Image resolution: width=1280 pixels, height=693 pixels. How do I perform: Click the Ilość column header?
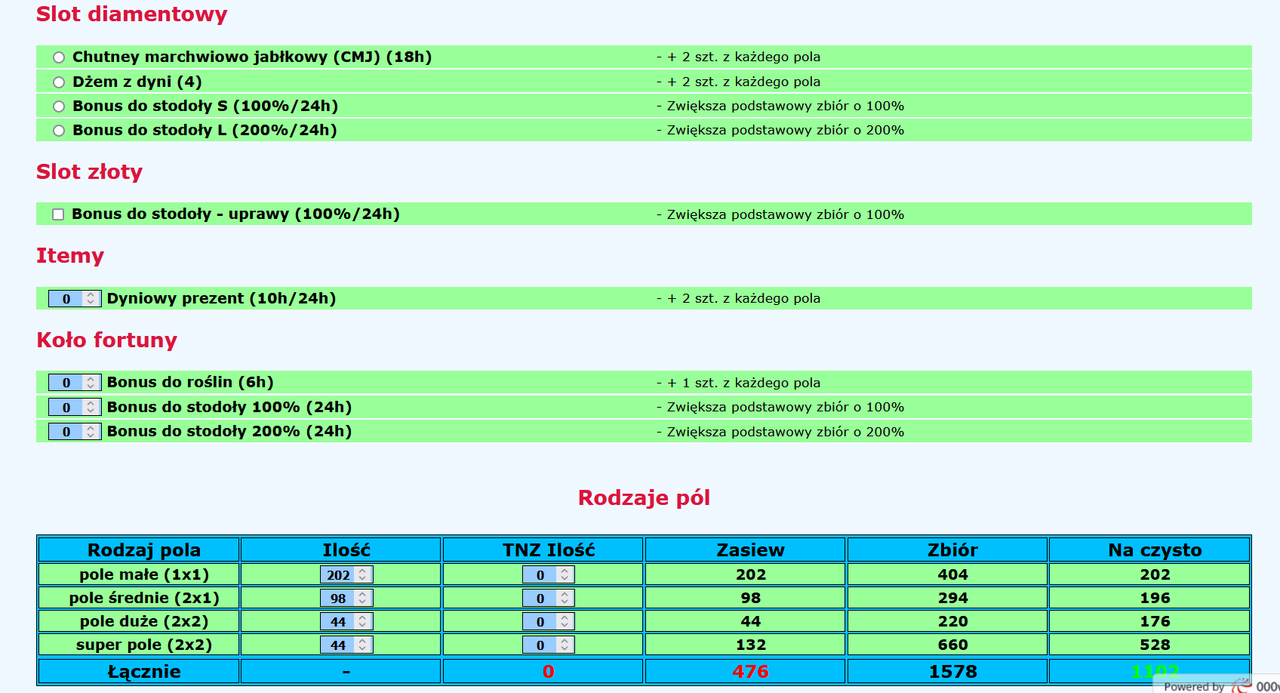tap(346, 550)
